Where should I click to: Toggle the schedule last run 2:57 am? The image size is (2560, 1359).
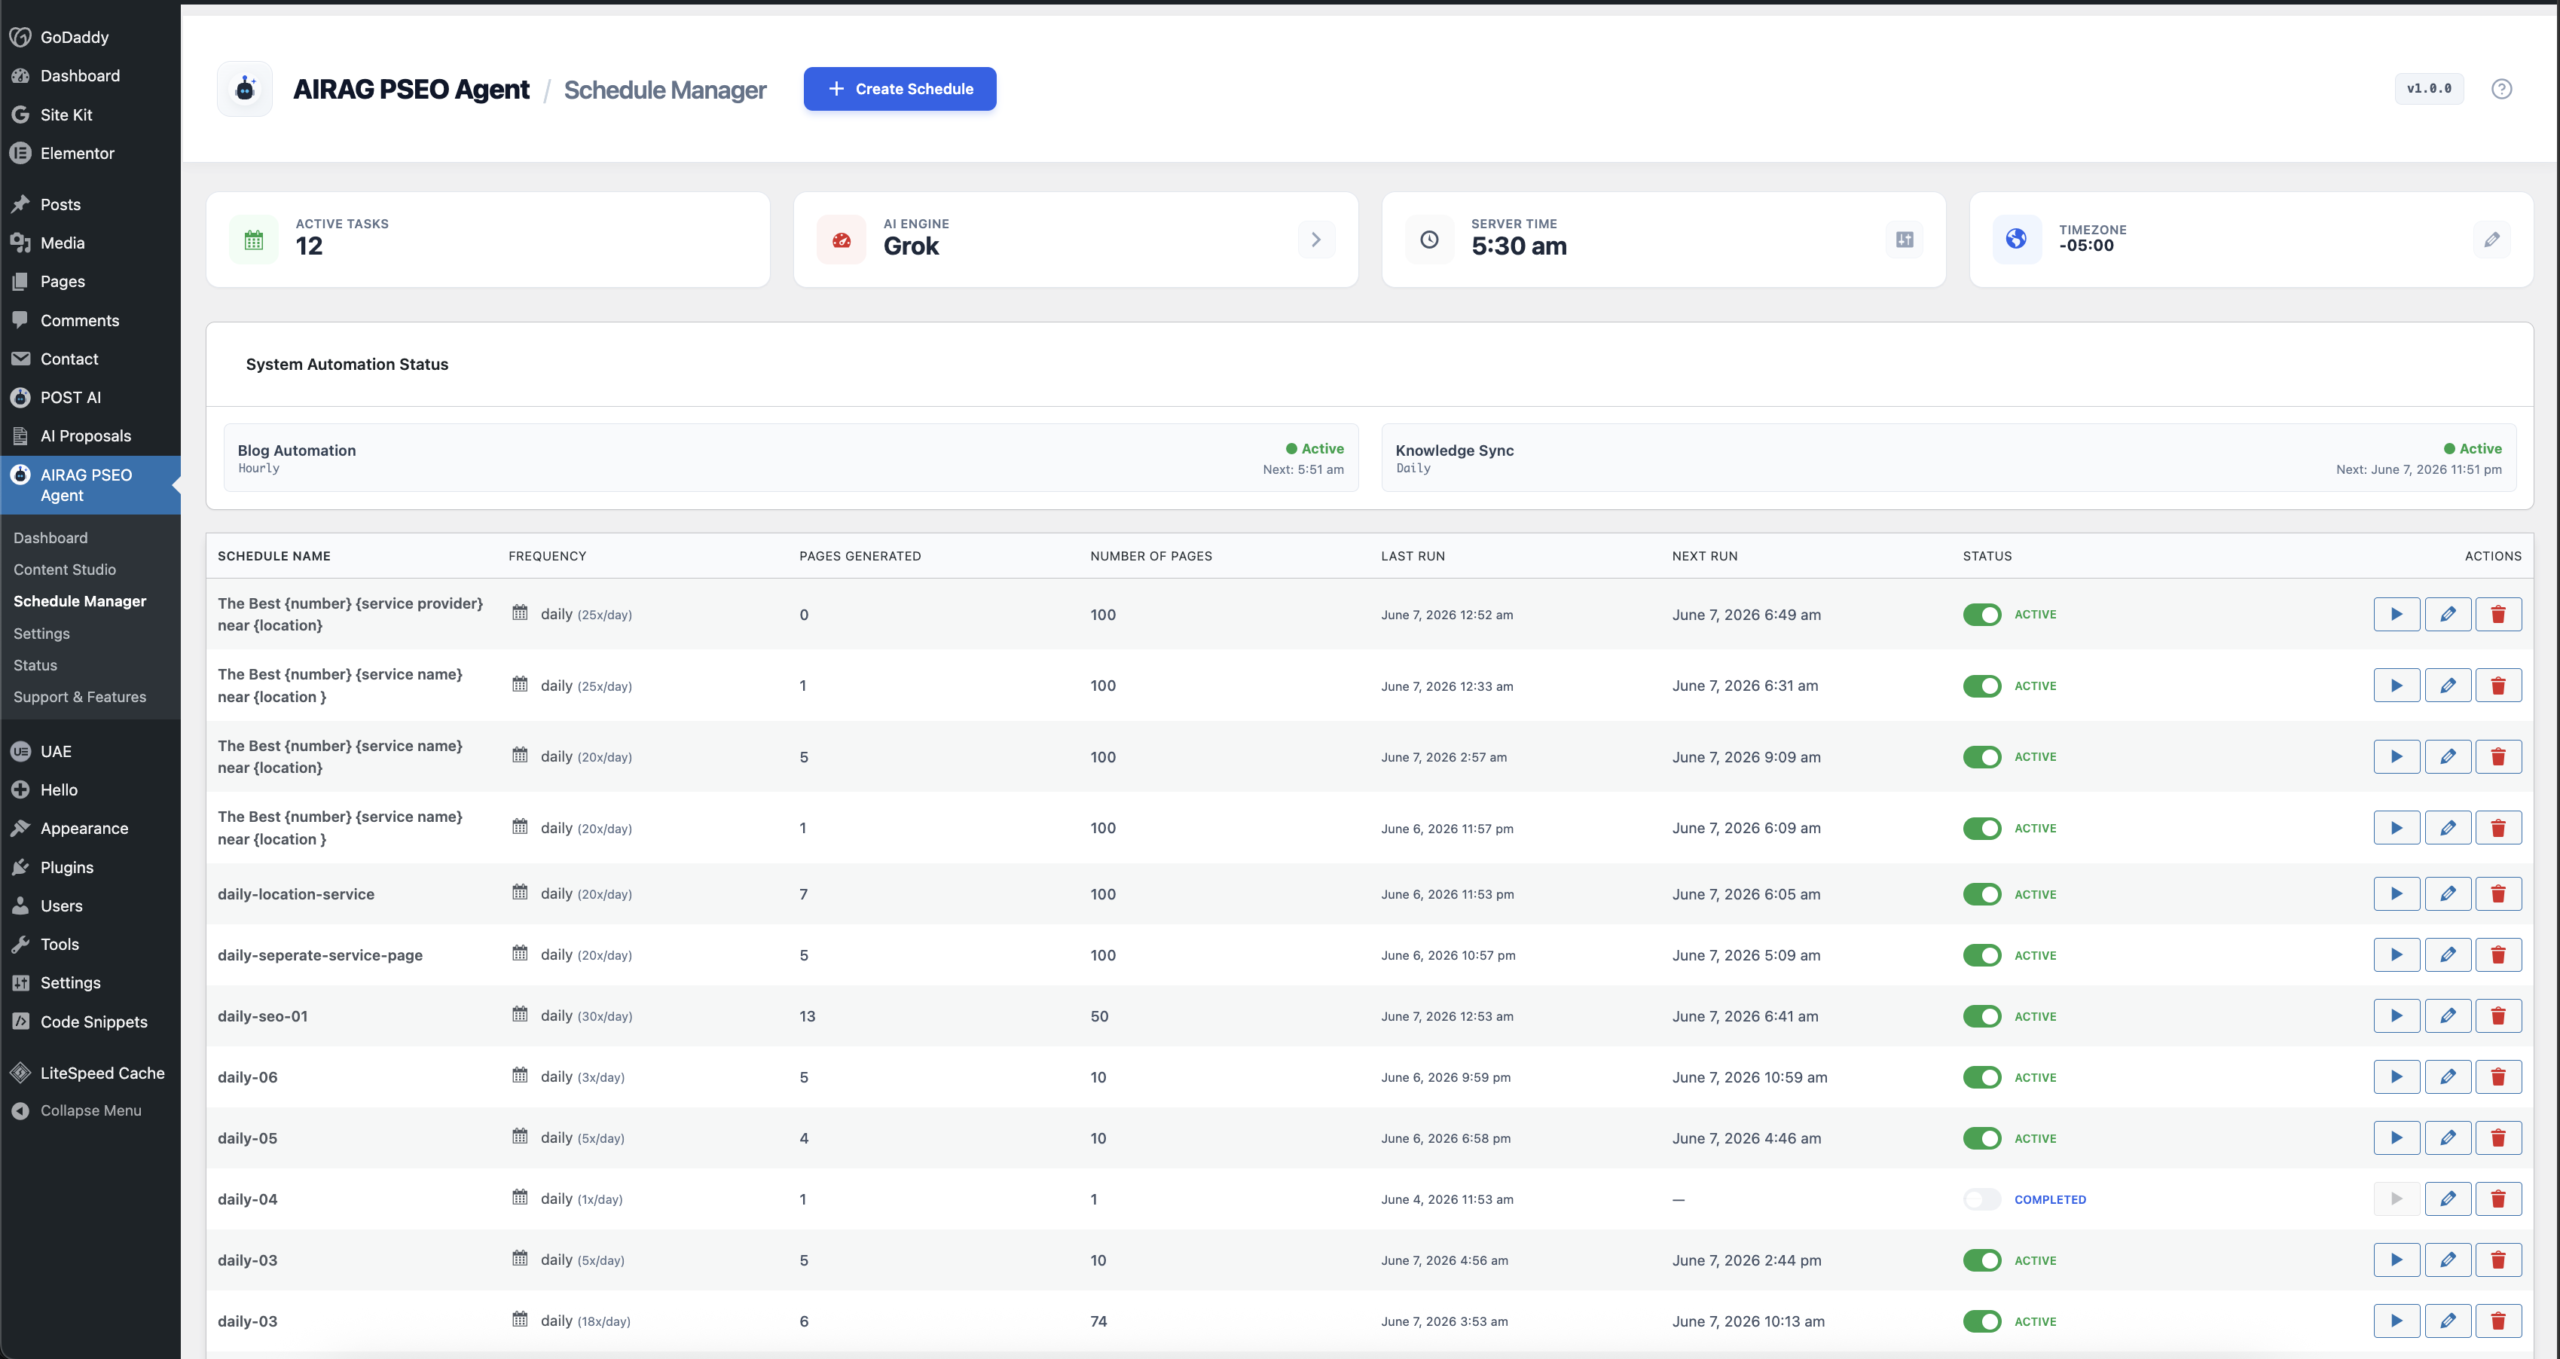(1981, 757)
